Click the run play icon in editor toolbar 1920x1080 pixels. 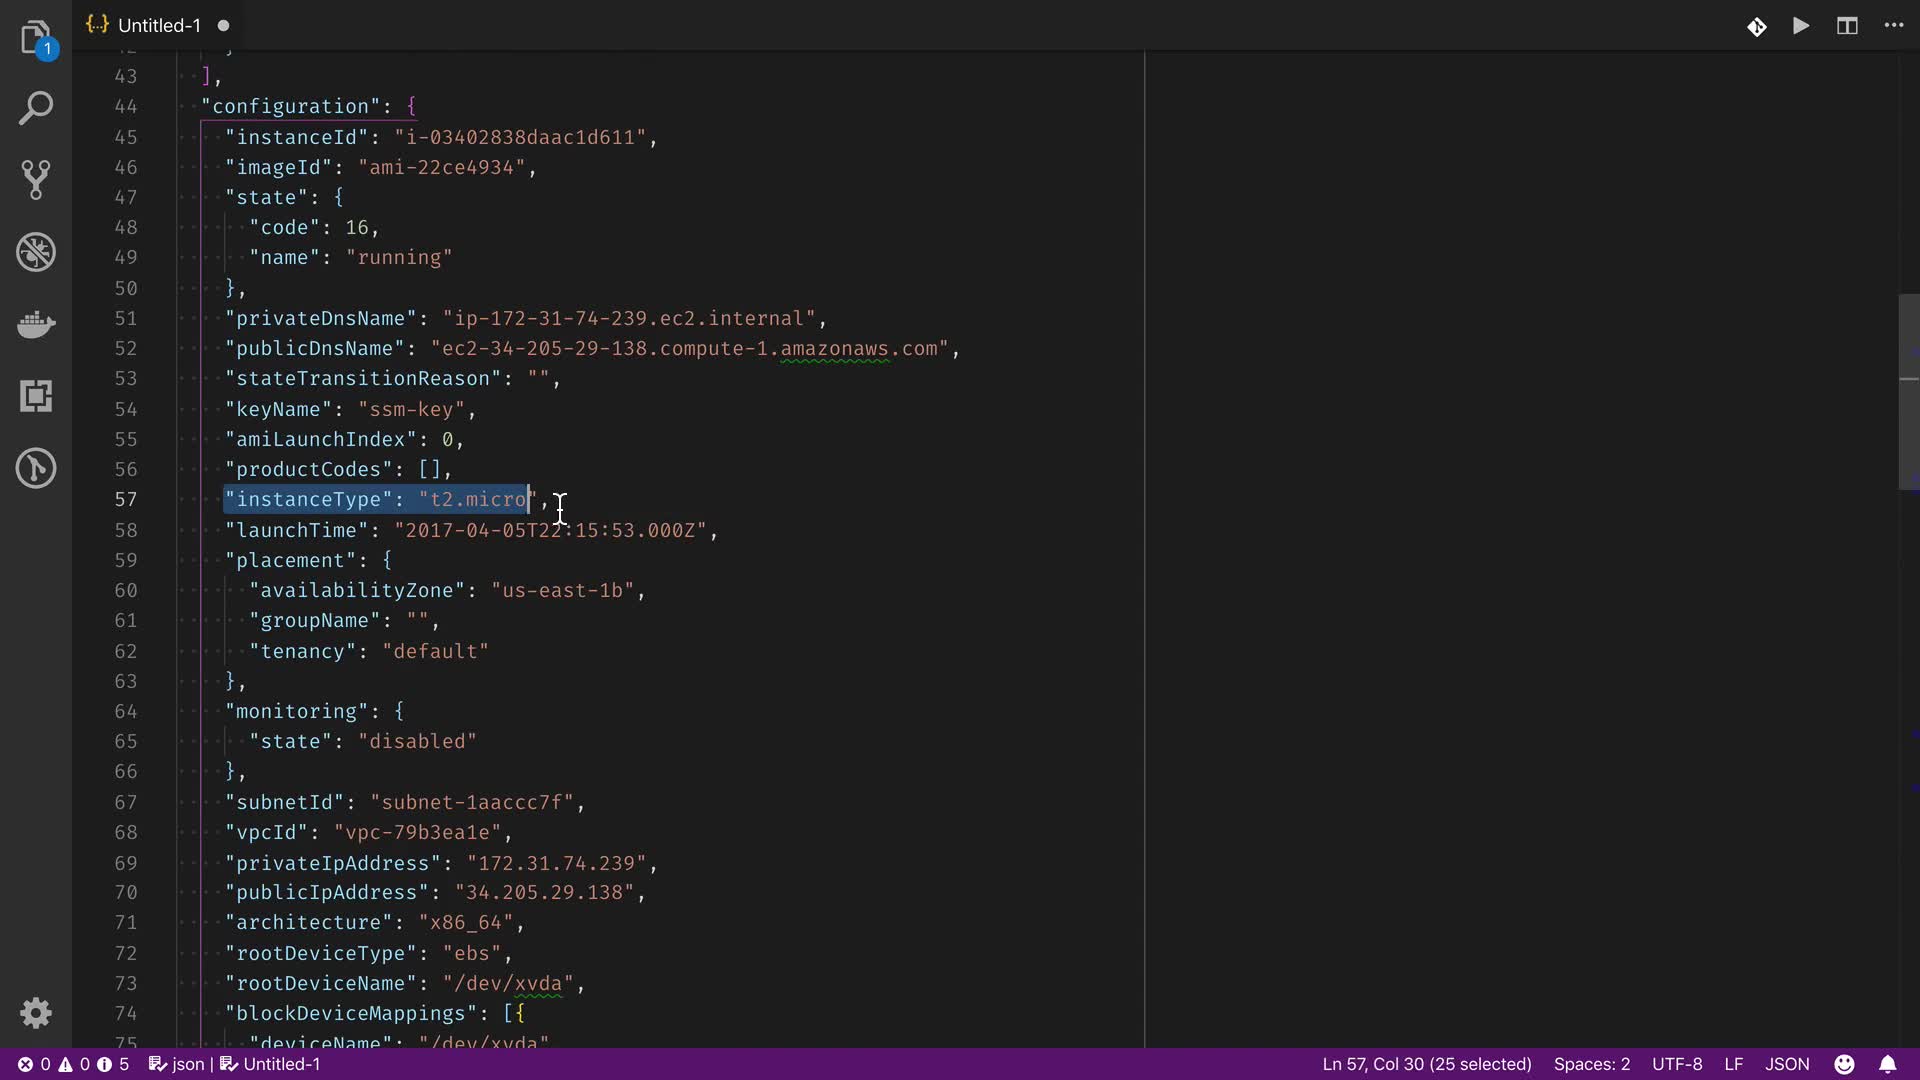point(1801,26)
